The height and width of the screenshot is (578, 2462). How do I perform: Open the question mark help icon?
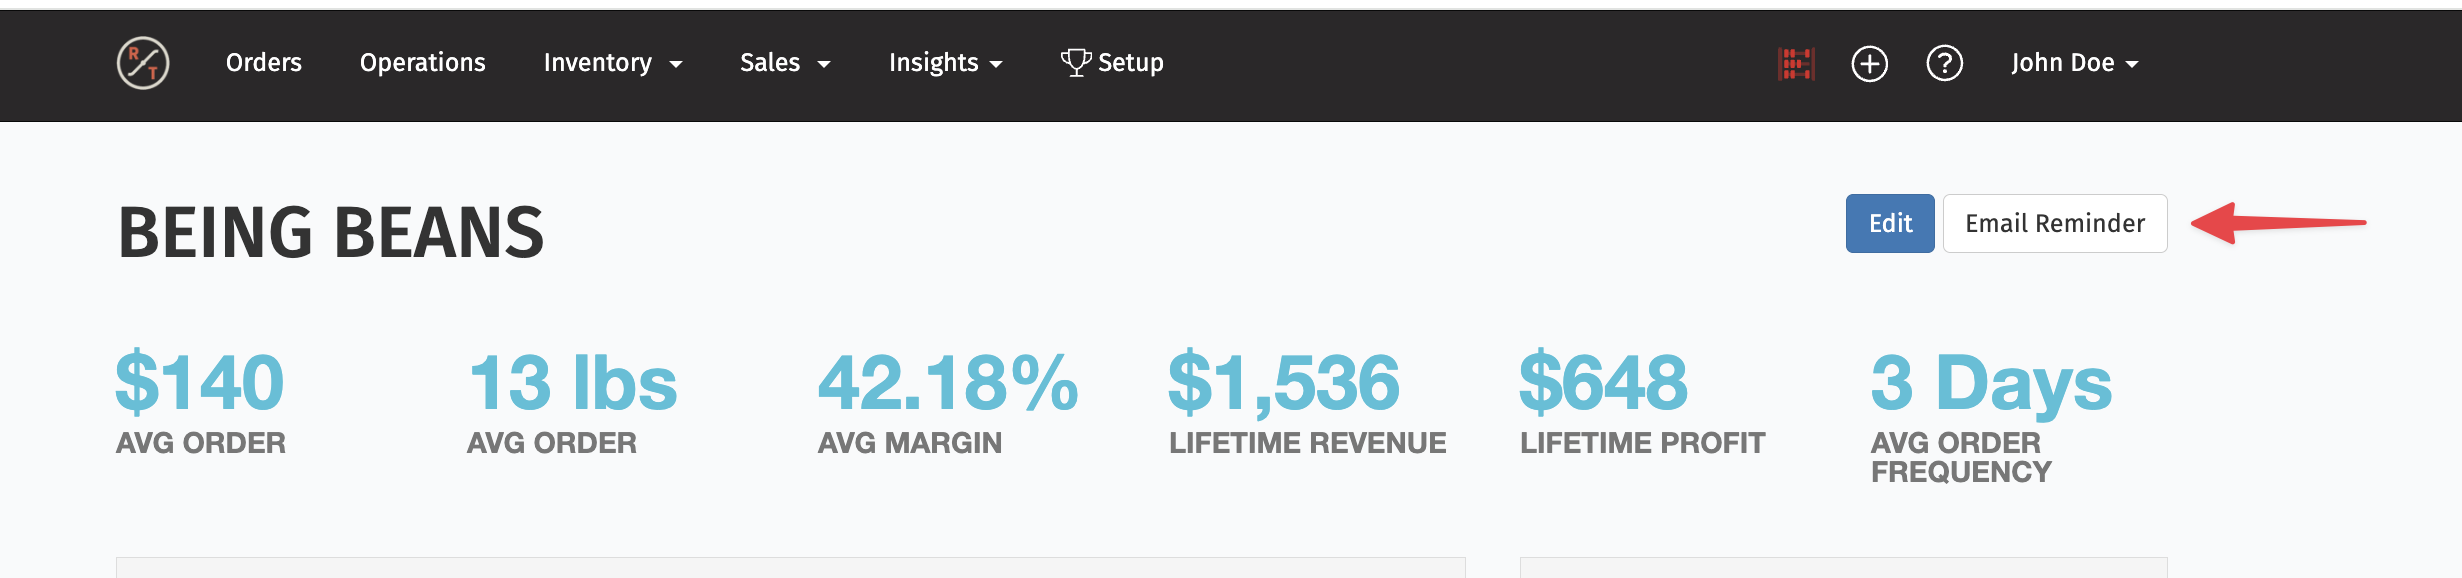click(1944, 63)
